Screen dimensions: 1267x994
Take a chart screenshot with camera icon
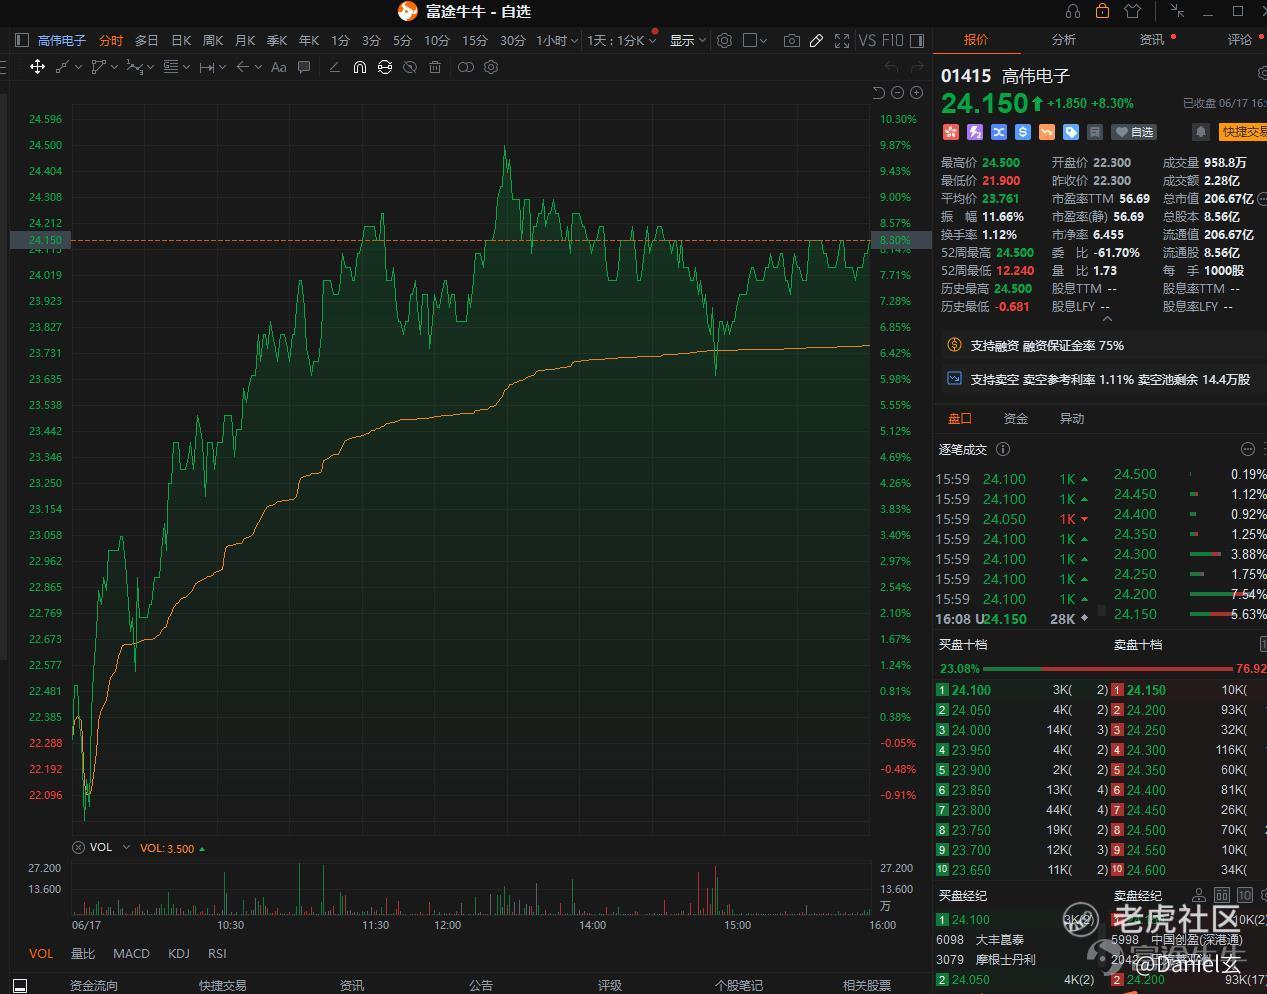(x=792, y=41)
